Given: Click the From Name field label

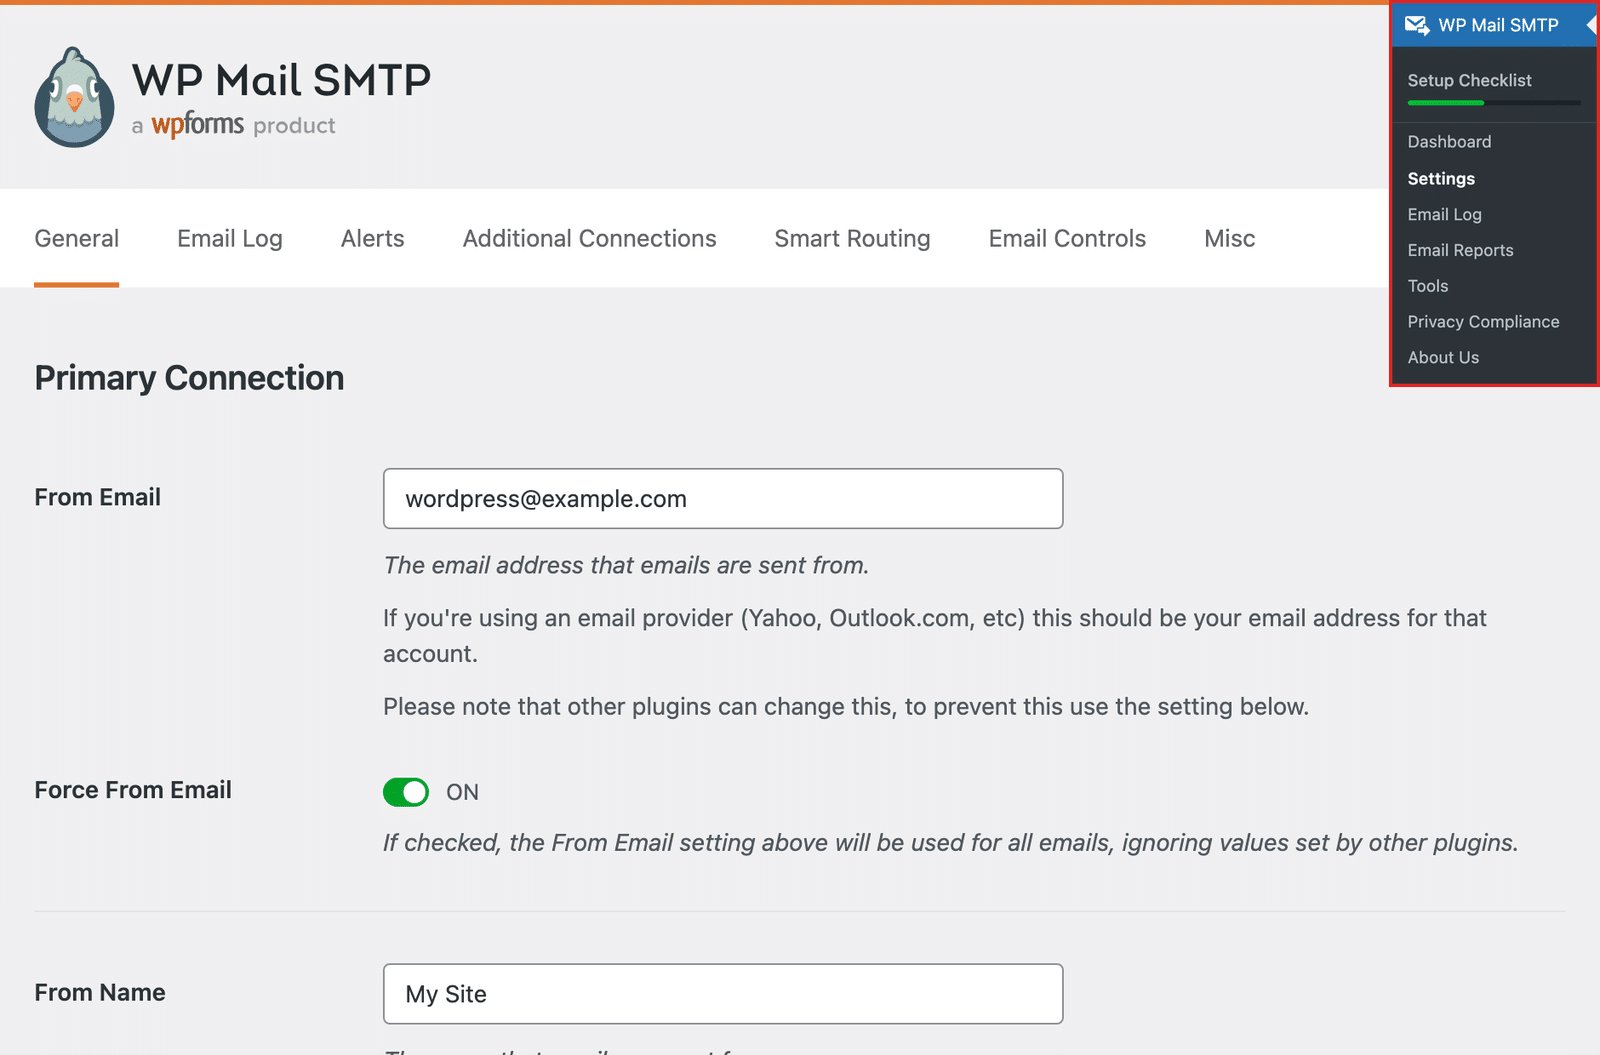Looking at the screenshot, I should (x=100, y=992).
